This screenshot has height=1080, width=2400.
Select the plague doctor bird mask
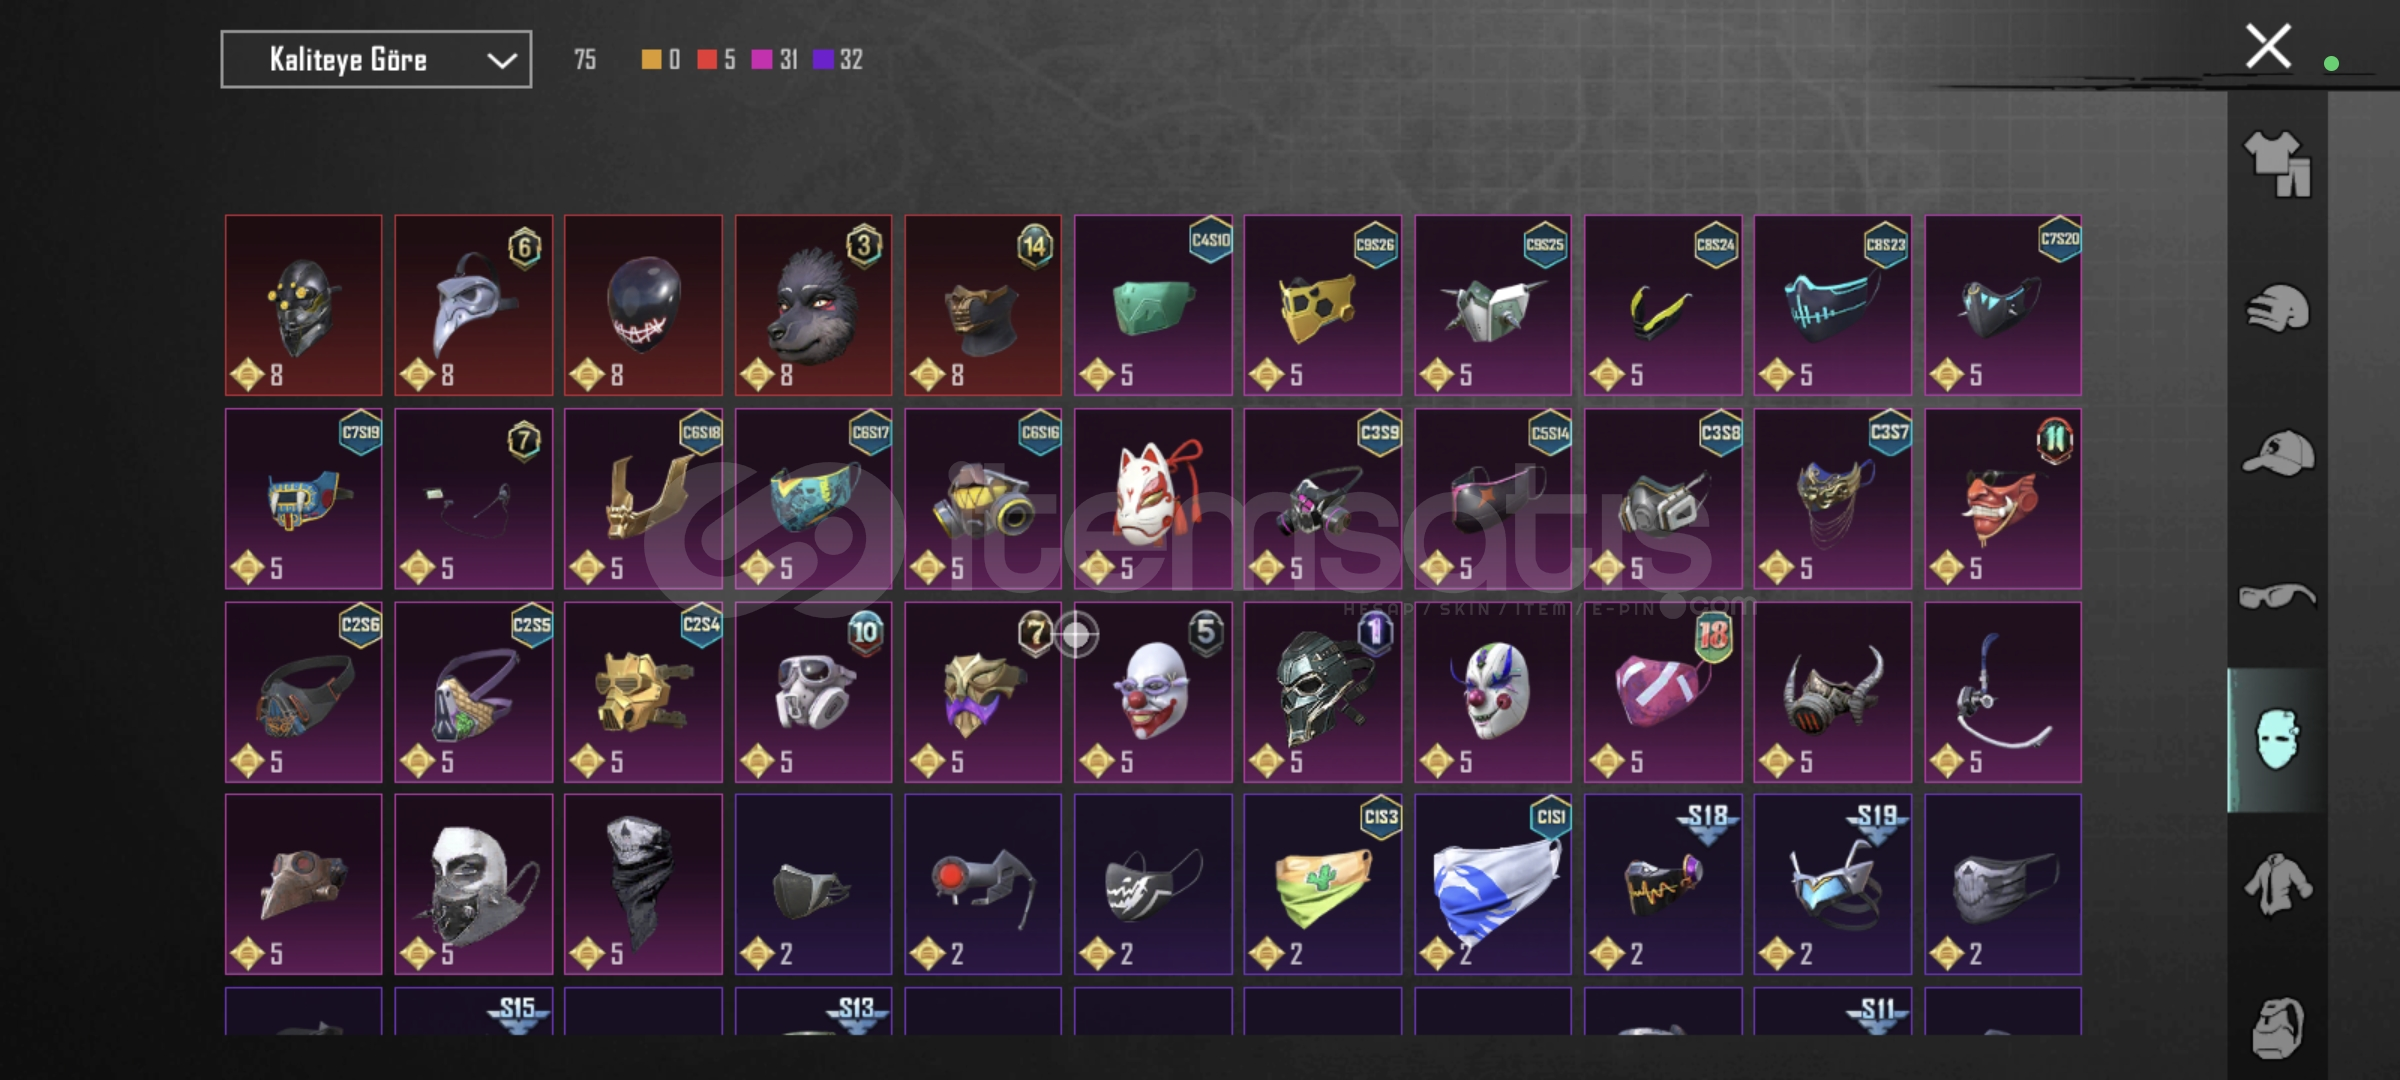pyautogui.click(x=474, y=305)
